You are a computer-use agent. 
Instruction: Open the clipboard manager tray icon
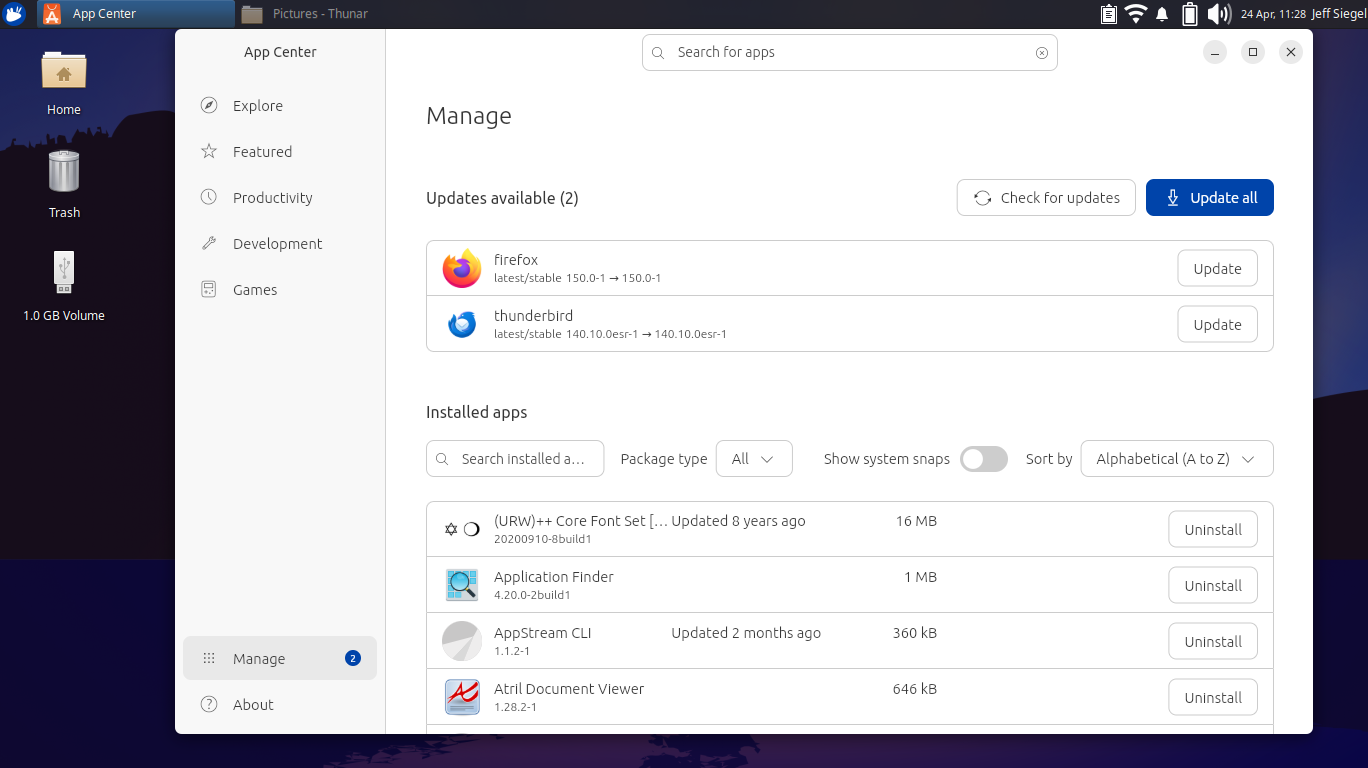[1108, 14]
